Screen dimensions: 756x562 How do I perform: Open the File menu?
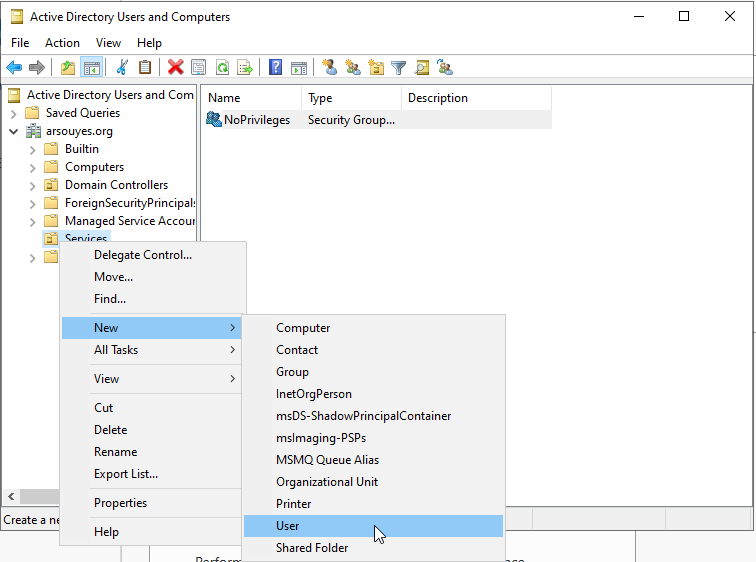(20, 43)
